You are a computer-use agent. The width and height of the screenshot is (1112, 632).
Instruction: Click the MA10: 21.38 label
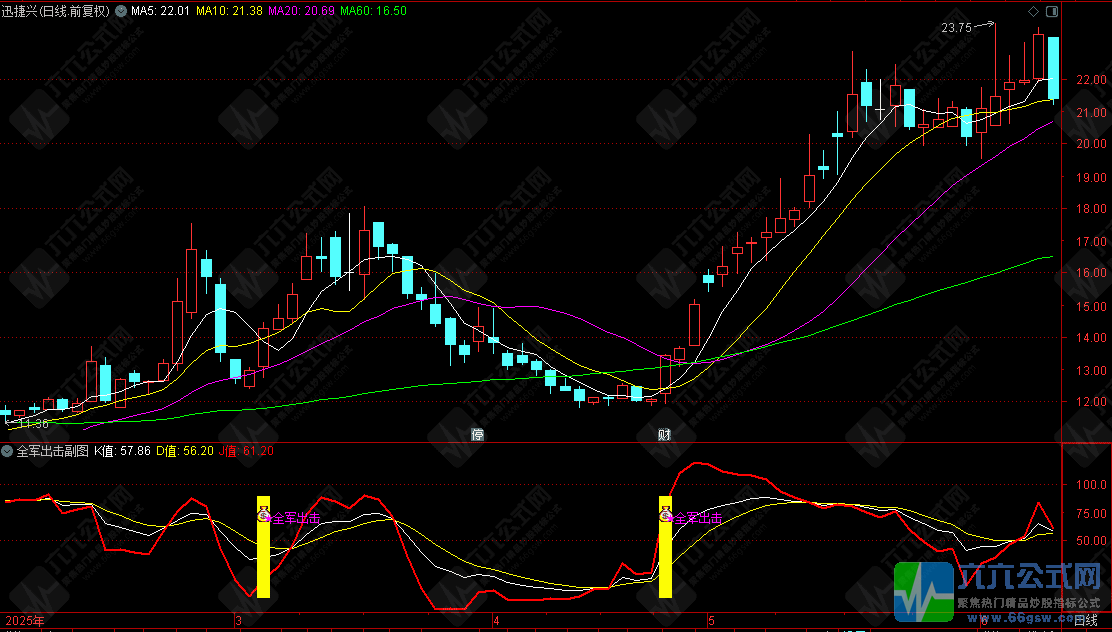[x=229, y=11]
